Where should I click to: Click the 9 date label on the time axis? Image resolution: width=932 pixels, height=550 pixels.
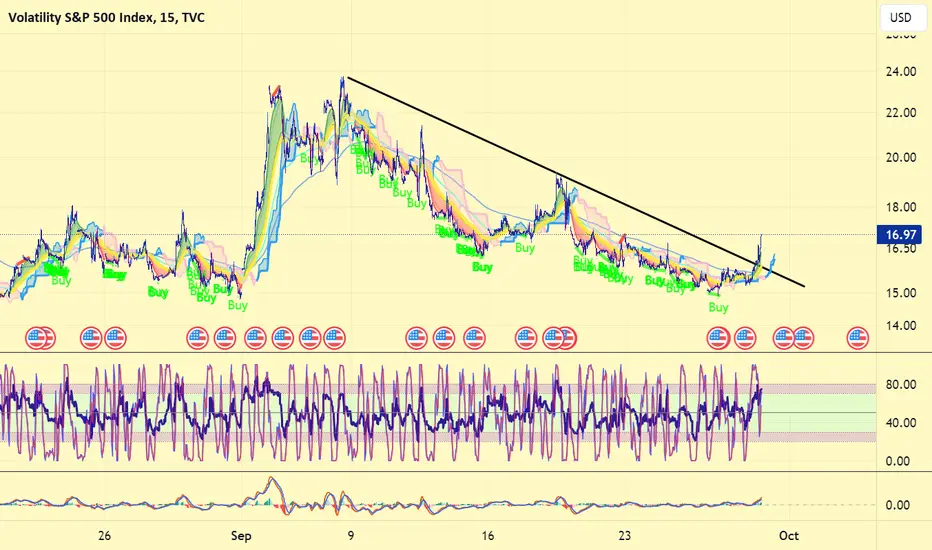(x=351, y=536)
